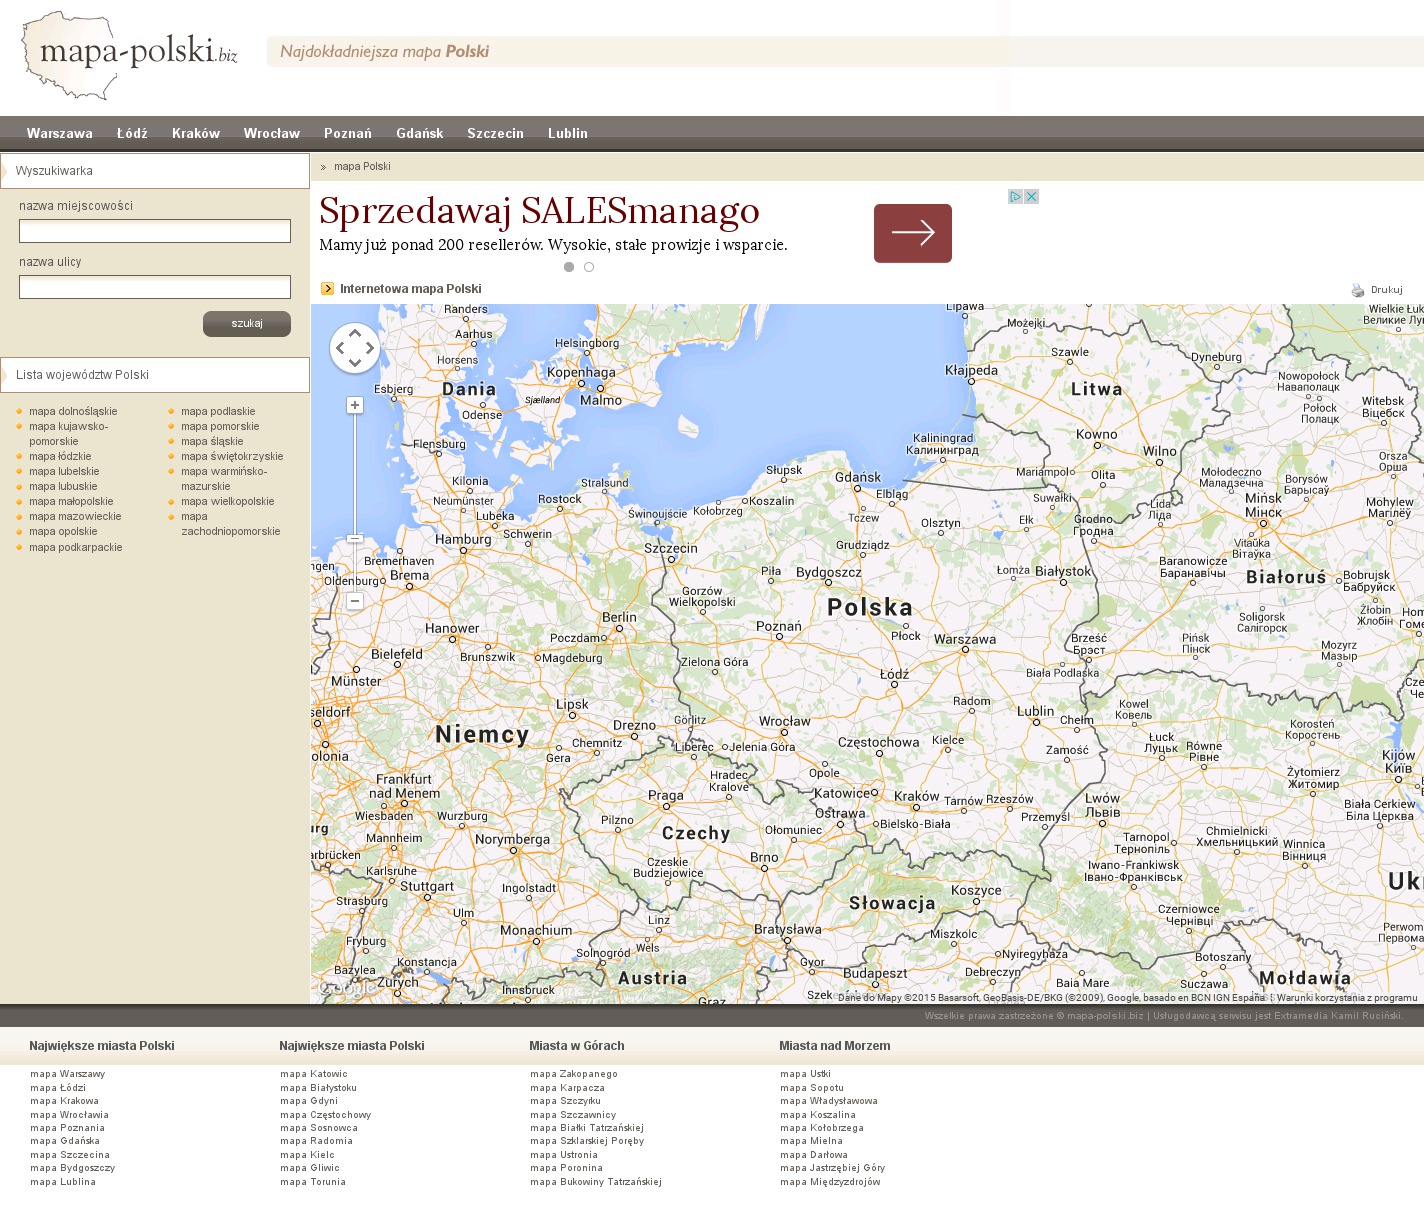1424x1208 pixels.
Task: Open the mapa Zakopanego footer link
Action: [x=573, y=1074]
